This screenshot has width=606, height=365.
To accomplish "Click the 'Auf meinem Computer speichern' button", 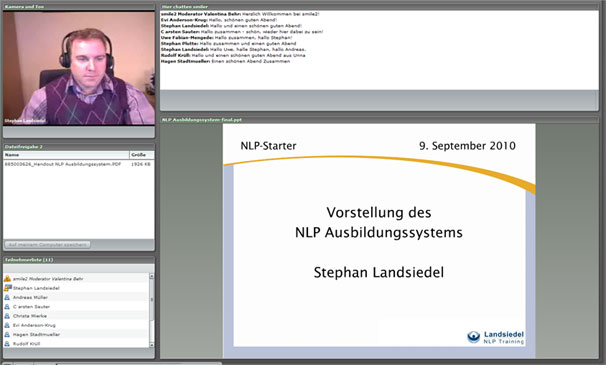I will pos(48,245).
